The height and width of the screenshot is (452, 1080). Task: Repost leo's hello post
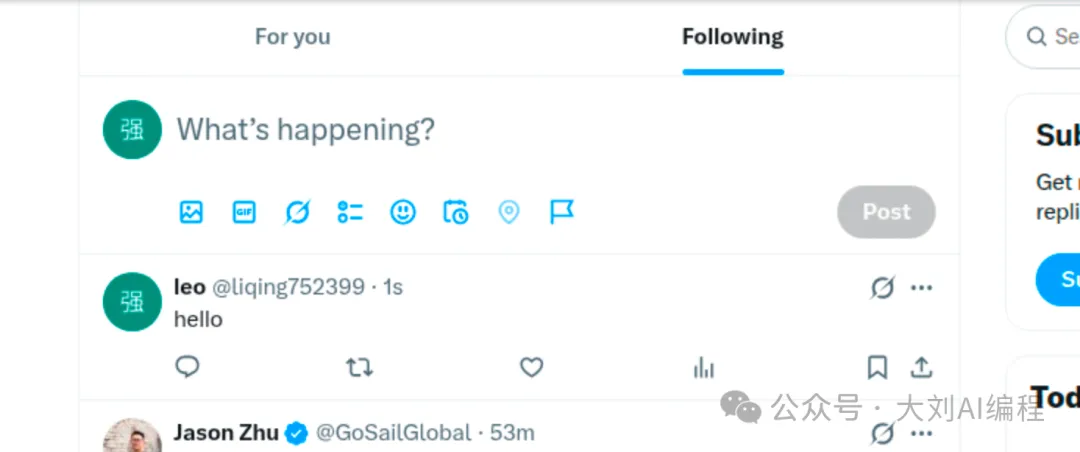pyautogui.click(x=359, y=368)
